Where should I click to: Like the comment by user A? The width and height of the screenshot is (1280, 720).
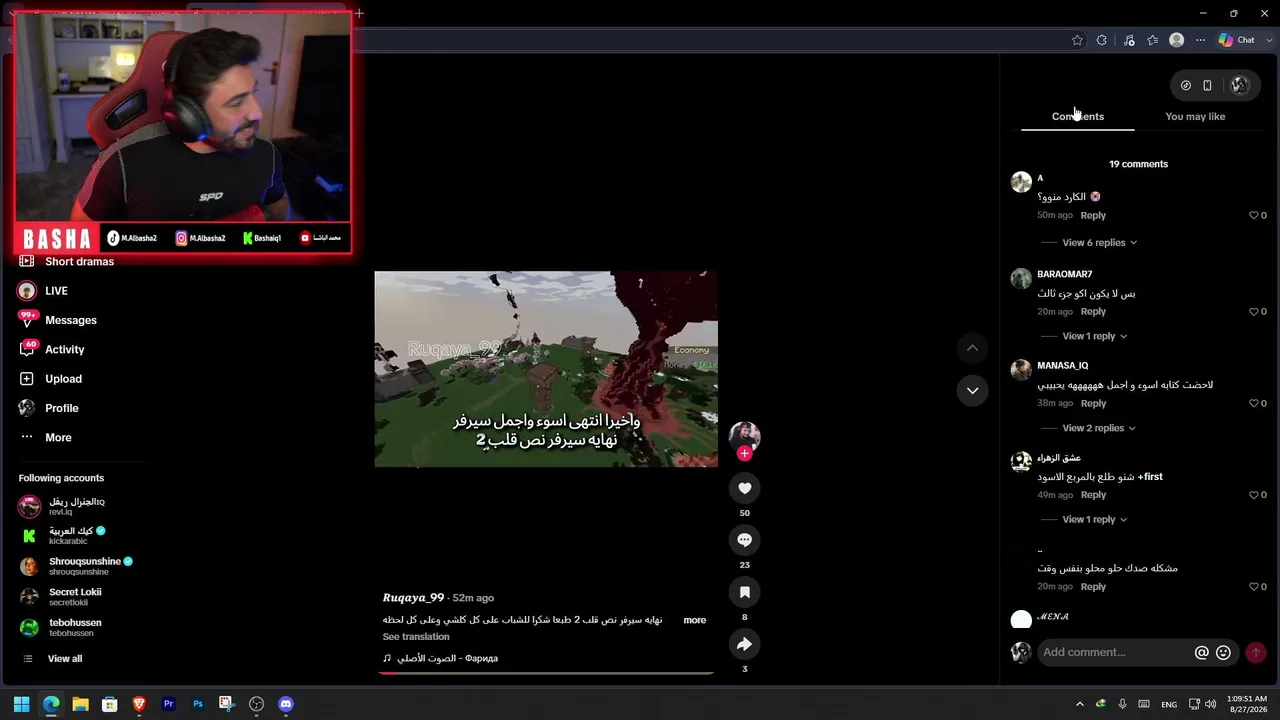1254,215
